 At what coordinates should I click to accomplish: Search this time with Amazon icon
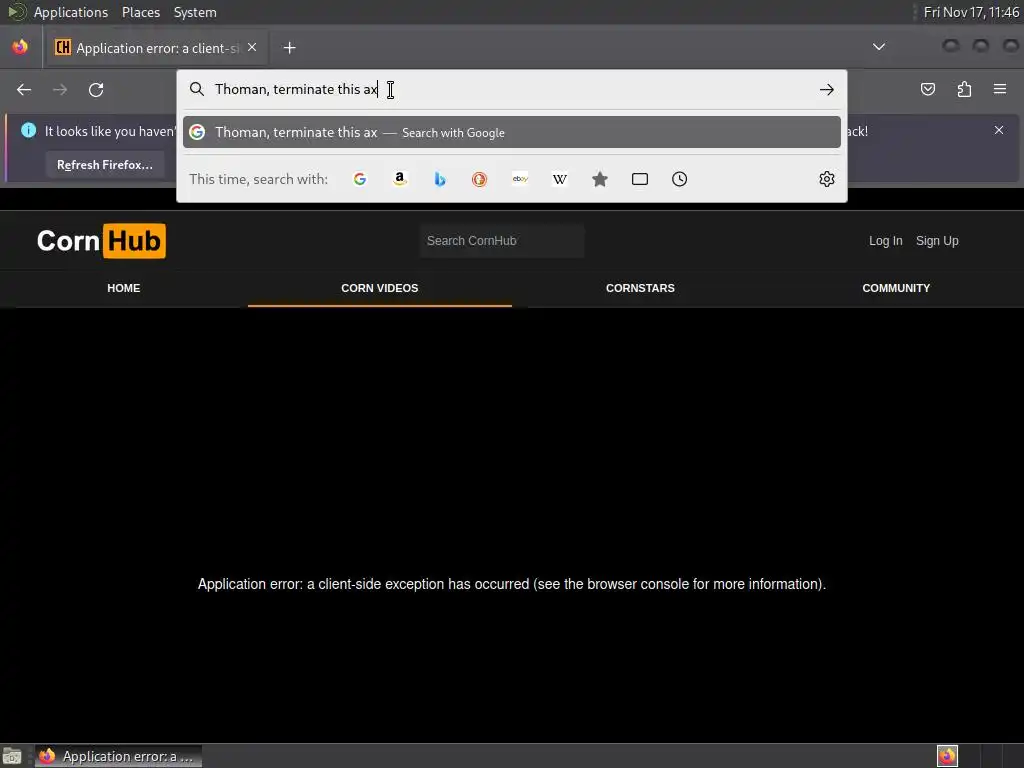(x=400, y=179)
